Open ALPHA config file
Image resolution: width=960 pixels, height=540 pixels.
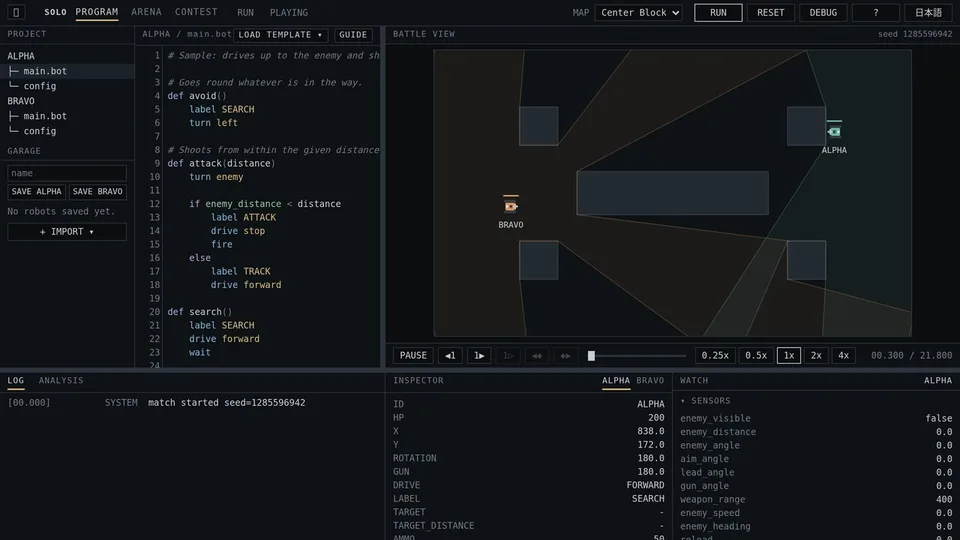pyautogui.click(x=67, y=86)
